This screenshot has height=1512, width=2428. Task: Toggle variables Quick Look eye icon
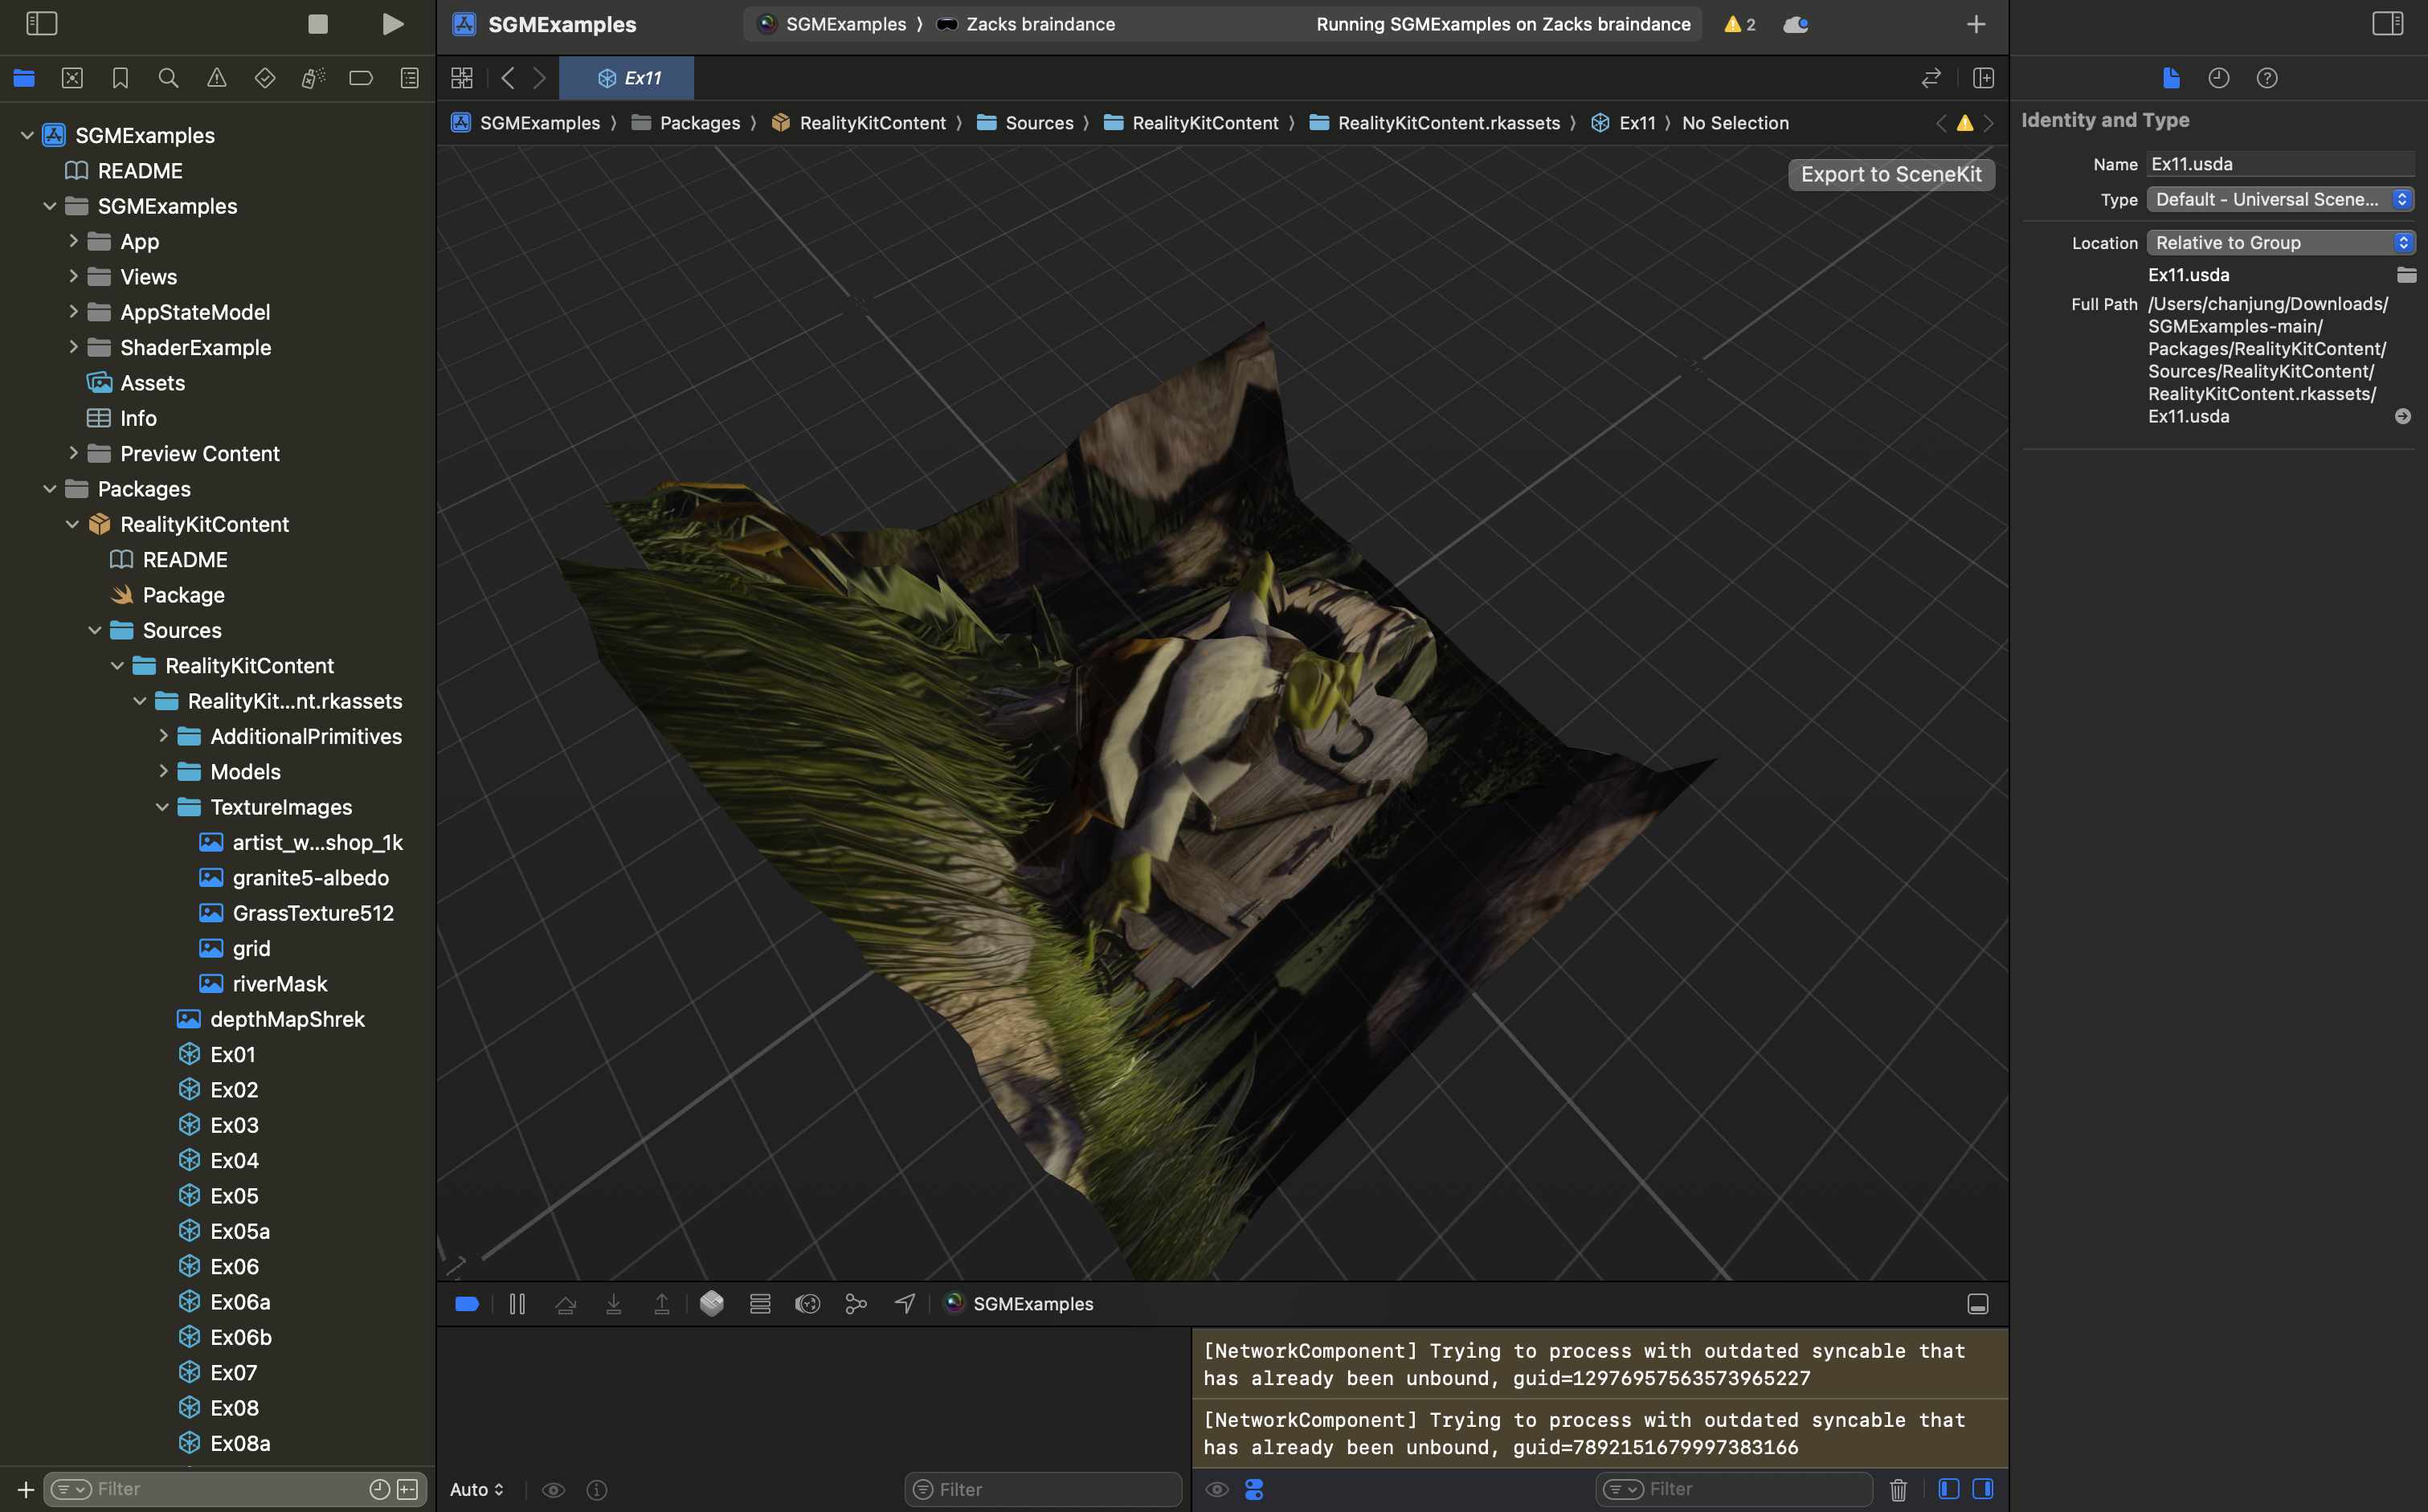click(x=553, y=1490)
